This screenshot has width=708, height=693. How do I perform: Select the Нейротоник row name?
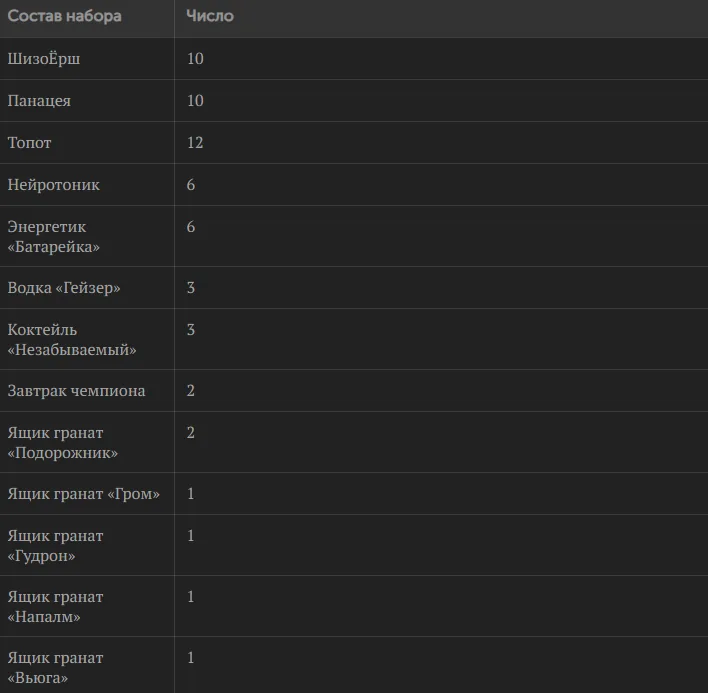point(54,185)
